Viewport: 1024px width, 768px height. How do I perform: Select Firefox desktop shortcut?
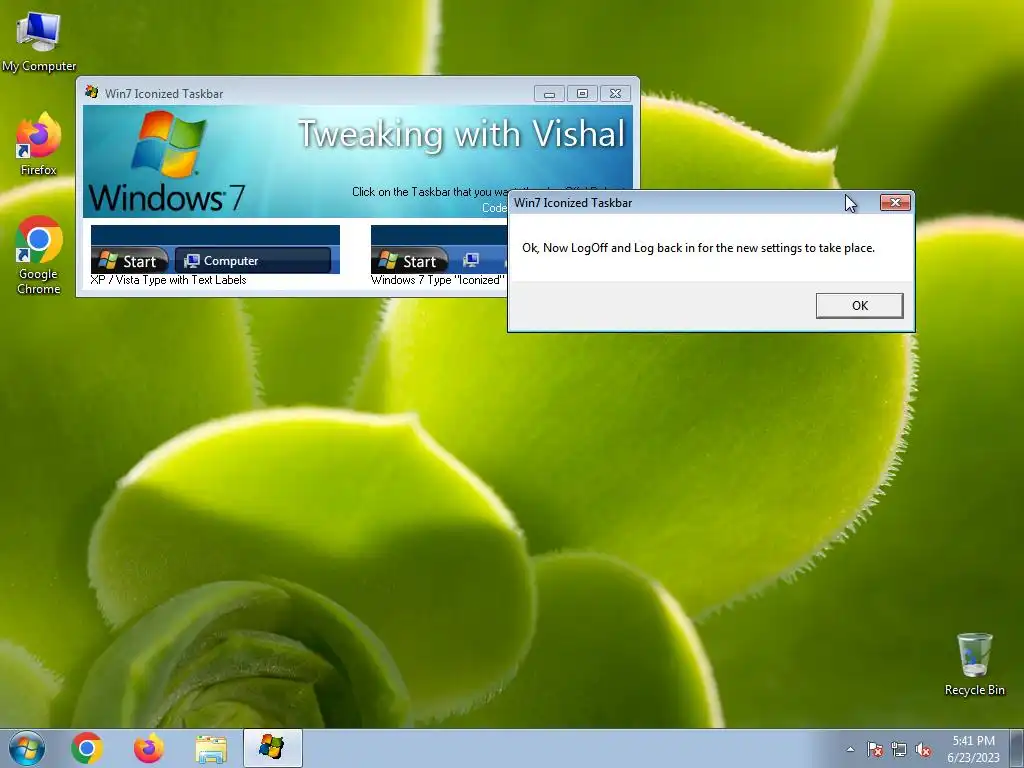[x=39, y=144]
